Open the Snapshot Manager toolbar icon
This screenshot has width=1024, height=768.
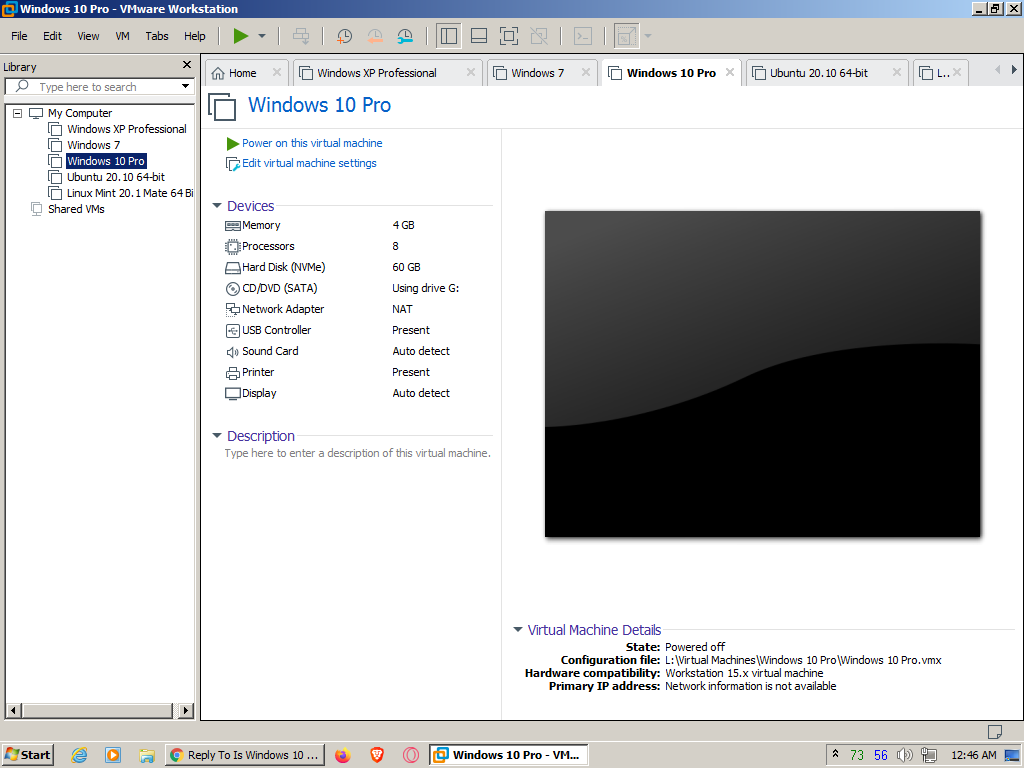tap(405, 36)
